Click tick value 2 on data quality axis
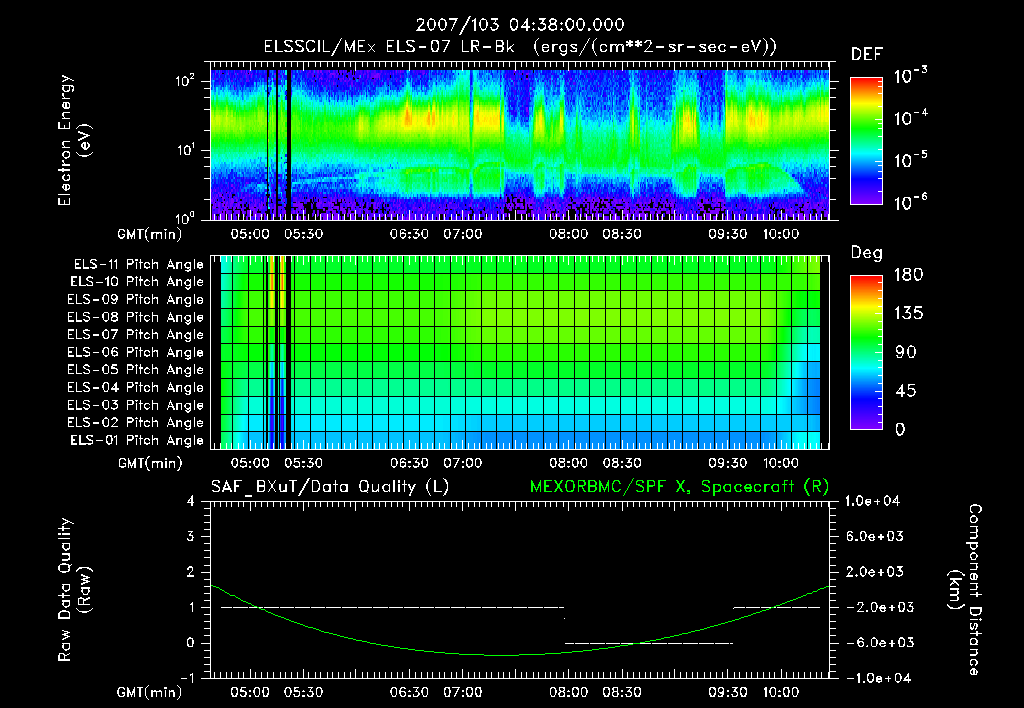 click(191, 572)
